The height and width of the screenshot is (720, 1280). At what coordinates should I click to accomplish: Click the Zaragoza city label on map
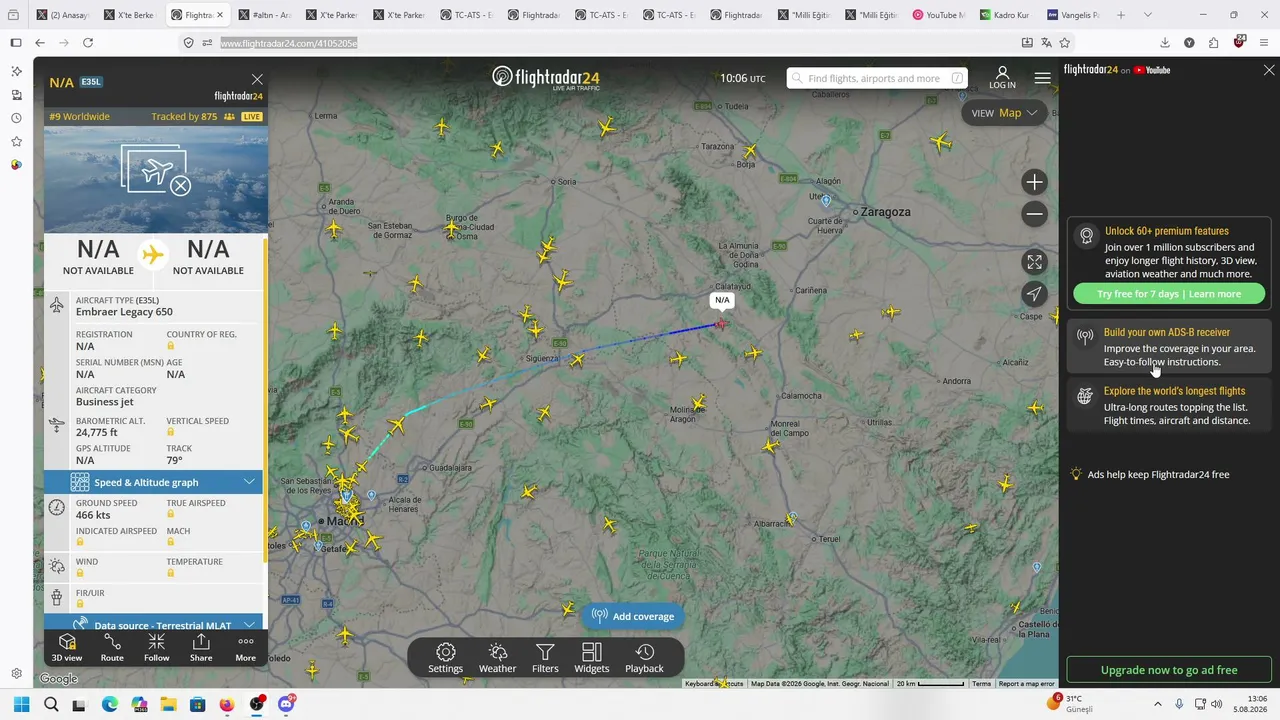coord(885,212)
